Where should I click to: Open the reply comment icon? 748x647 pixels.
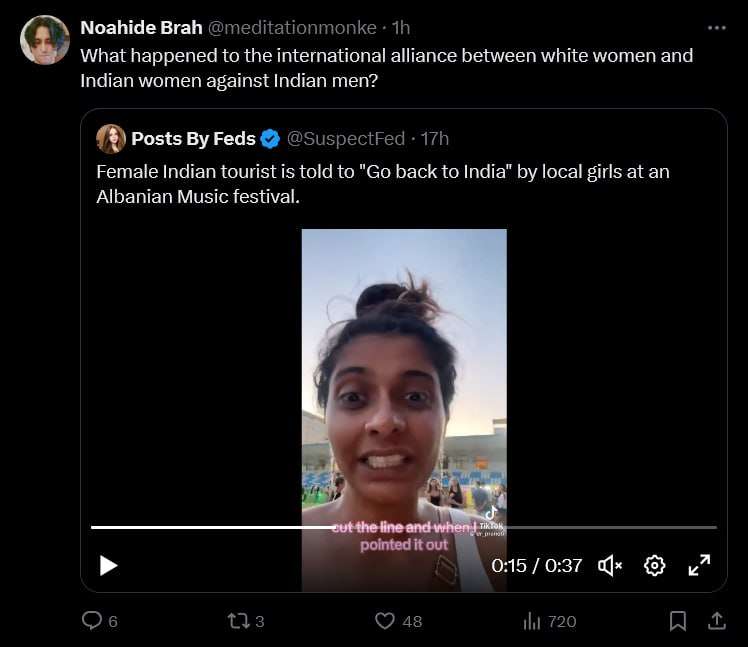(x=92, y=621)
